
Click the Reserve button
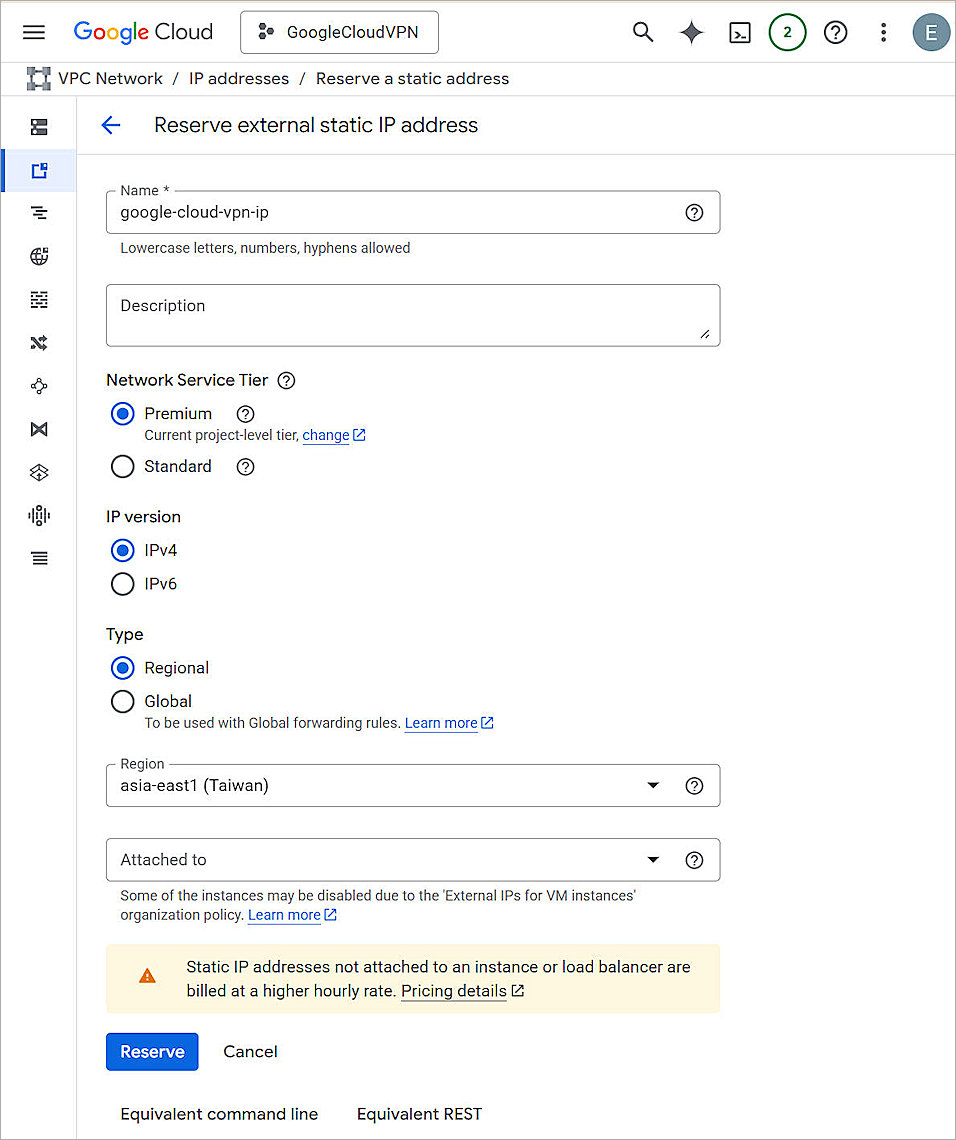pos(152,1051)
